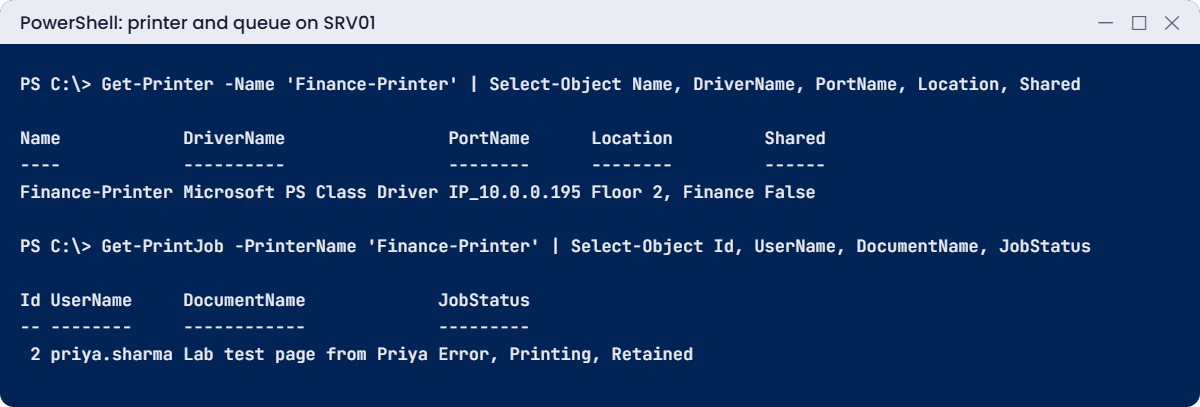Click the job Id '2' value
This screenshot has width=1200, height=407.
pos(35,354)
